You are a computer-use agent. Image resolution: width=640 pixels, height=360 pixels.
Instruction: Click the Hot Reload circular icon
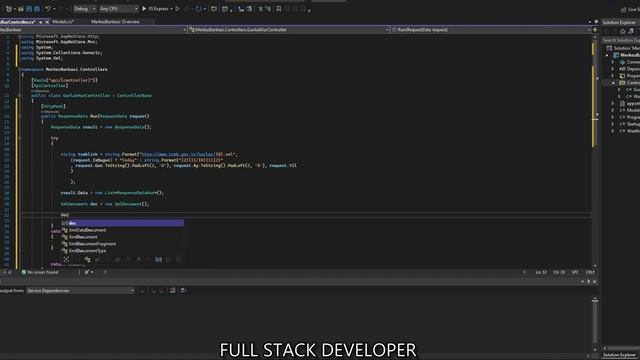[198, 9]
